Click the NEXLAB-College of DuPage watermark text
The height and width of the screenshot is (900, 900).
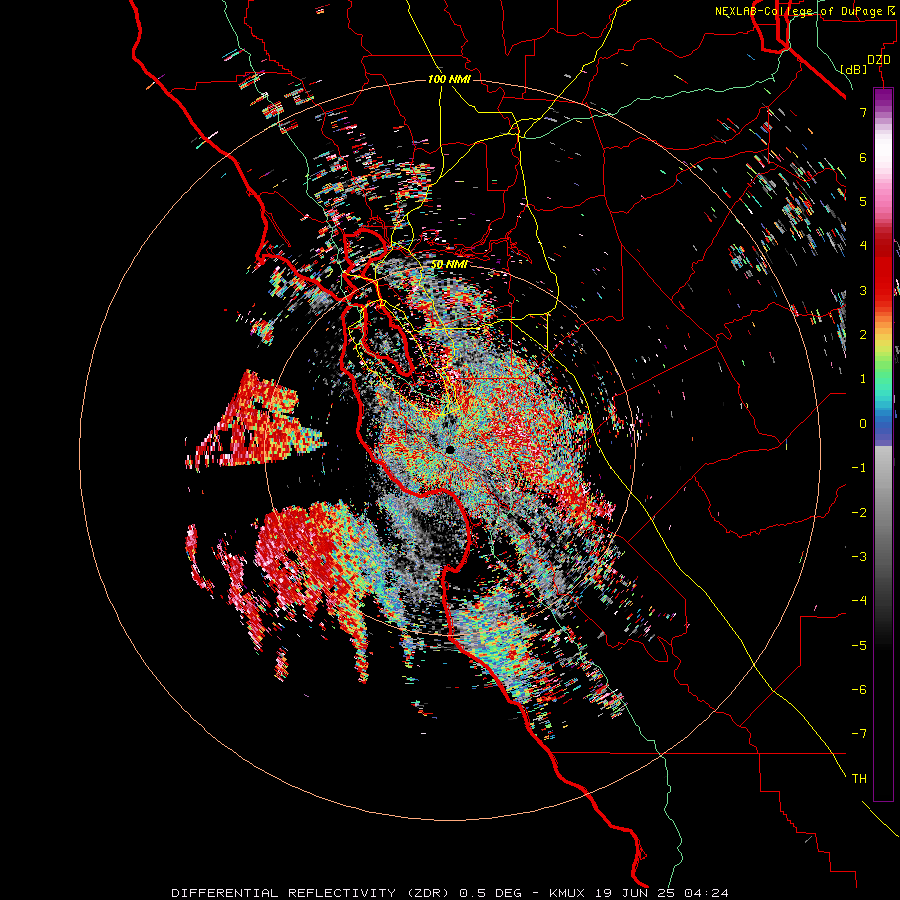tap(804, 11)
